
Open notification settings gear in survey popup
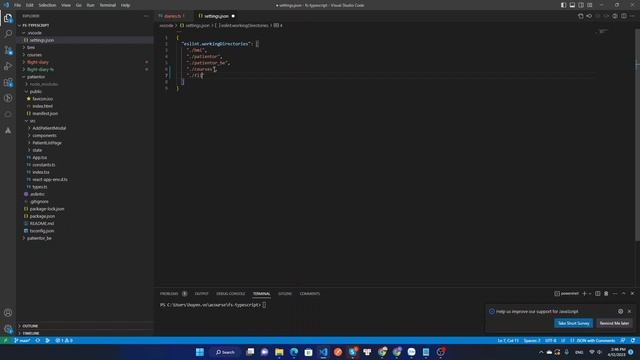click(620, 311)
